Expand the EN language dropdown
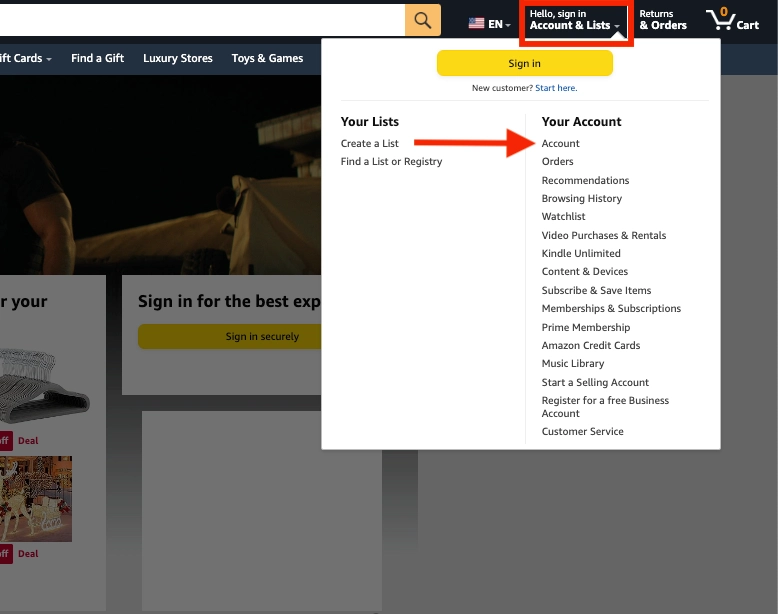The height and width of the screenshot is (614, 778). coord(499,24)
